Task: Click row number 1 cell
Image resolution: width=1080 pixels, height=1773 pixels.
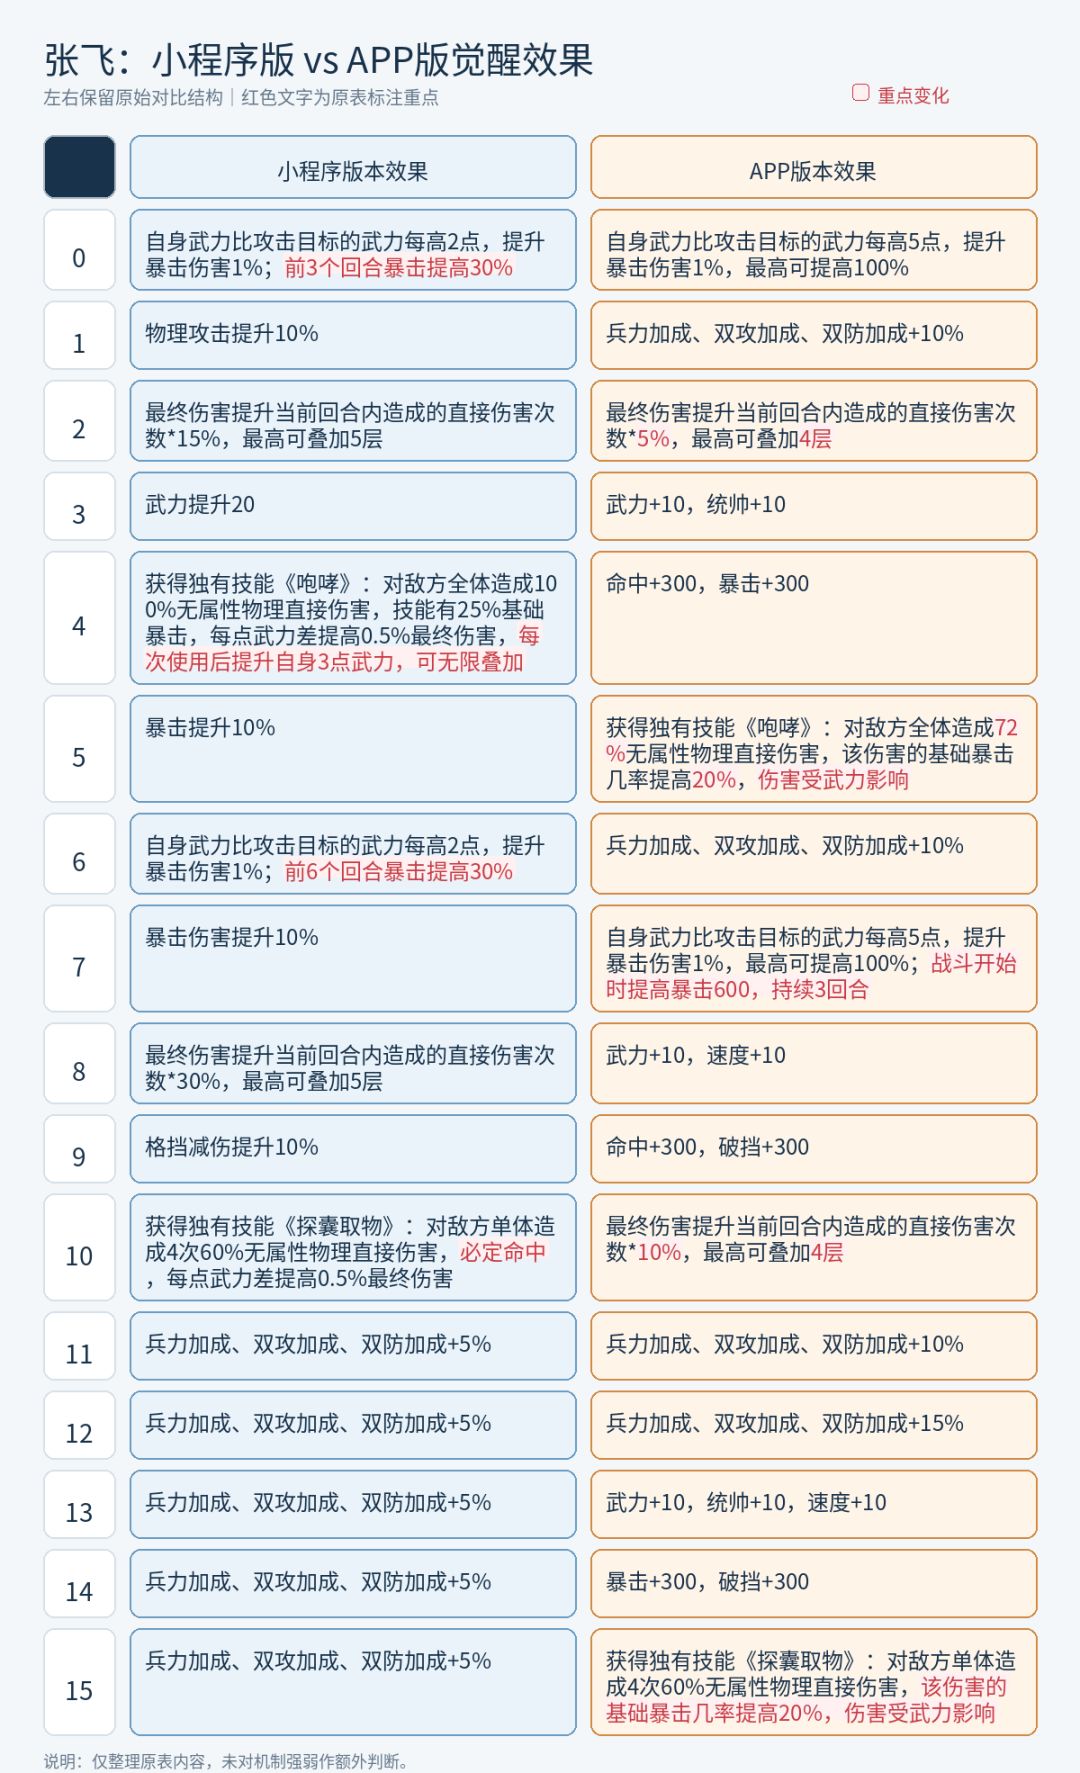Action: [79, 335]
